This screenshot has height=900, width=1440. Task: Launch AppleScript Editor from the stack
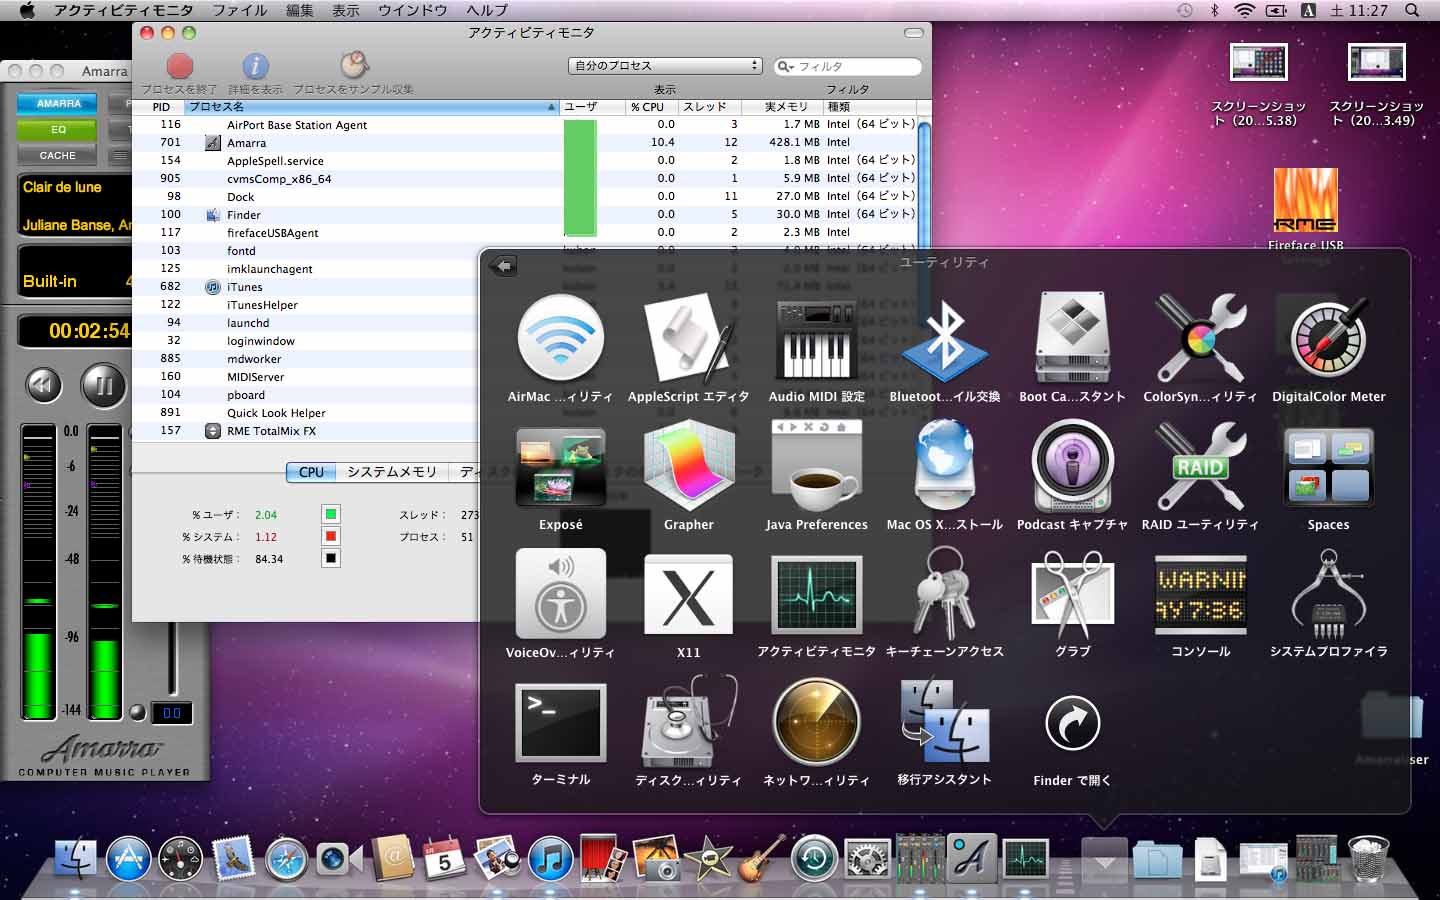[688, 340]
